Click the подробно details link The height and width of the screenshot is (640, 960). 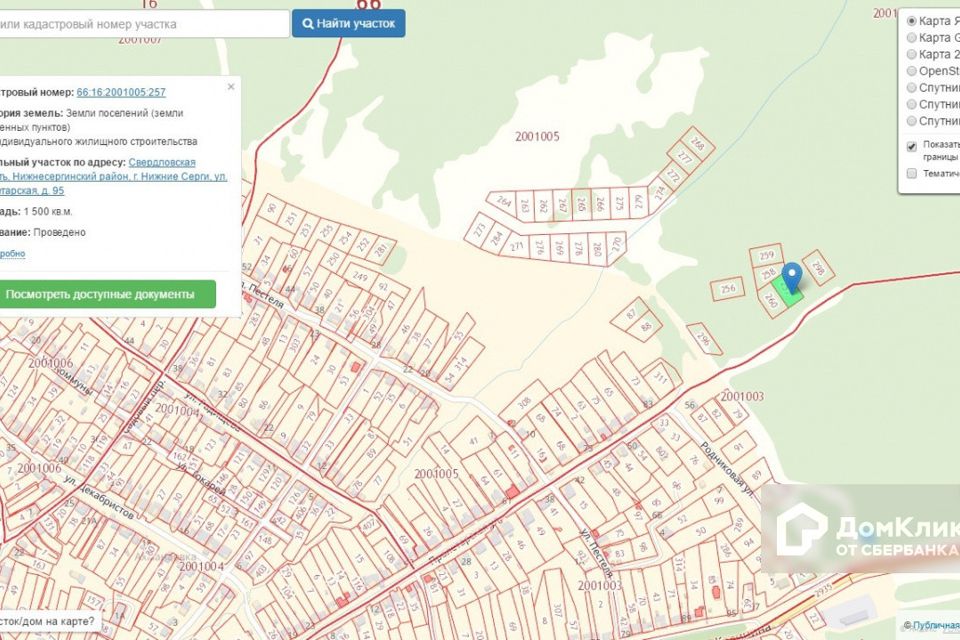coord(12,254)
